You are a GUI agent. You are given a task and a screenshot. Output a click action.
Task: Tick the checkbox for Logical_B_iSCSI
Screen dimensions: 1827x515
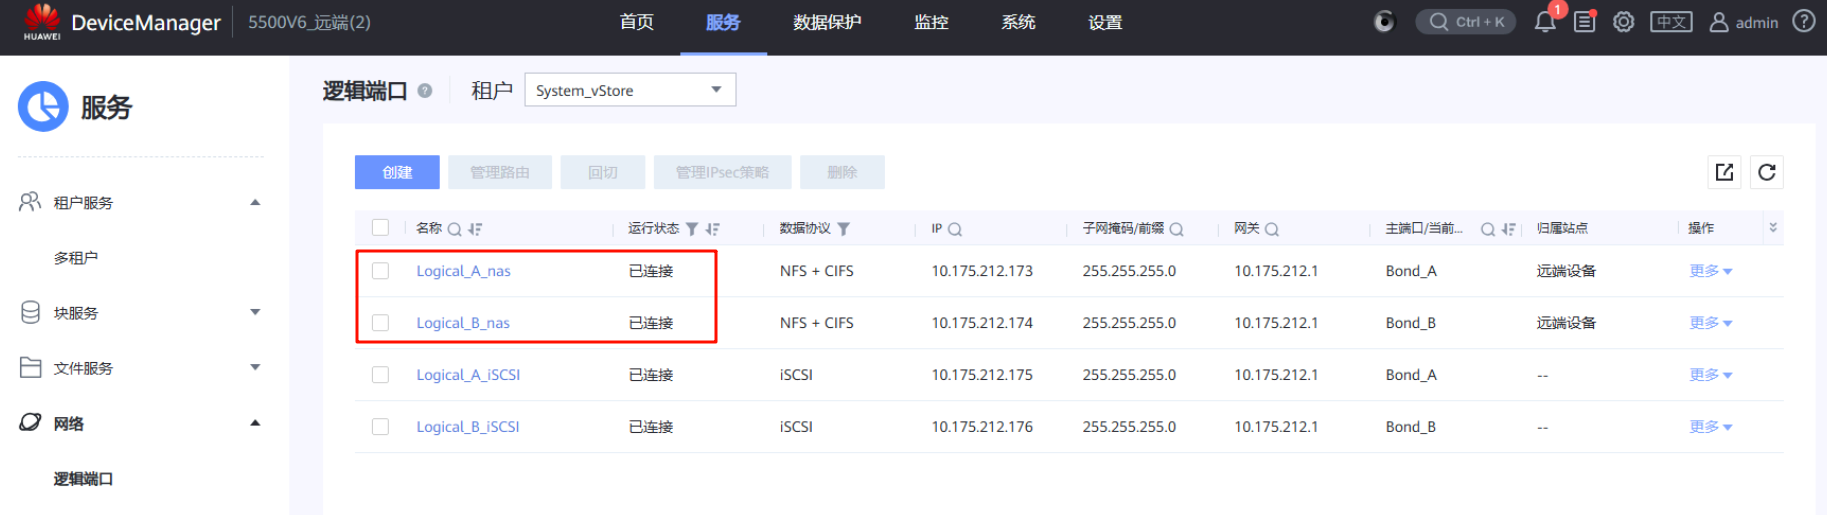tap(380, 427)
